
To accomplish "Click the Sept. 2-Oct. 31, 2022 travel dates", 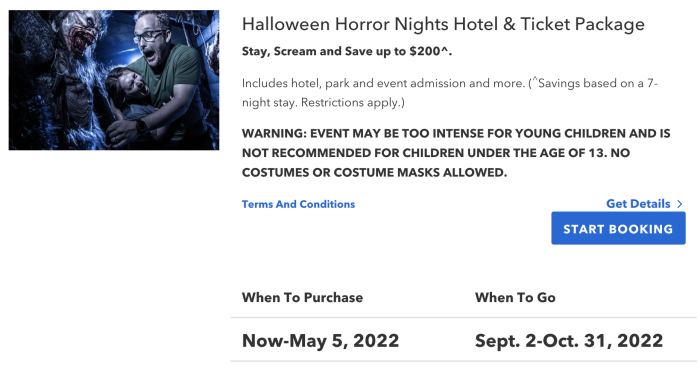I will 569,341.
